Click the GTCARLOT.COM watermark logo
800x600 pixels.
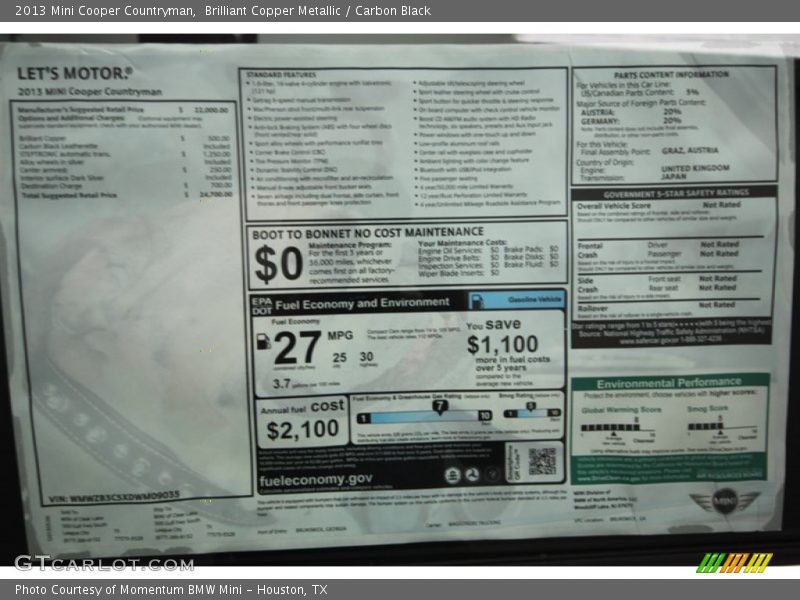pyautogui.click(x=103, y=563)
